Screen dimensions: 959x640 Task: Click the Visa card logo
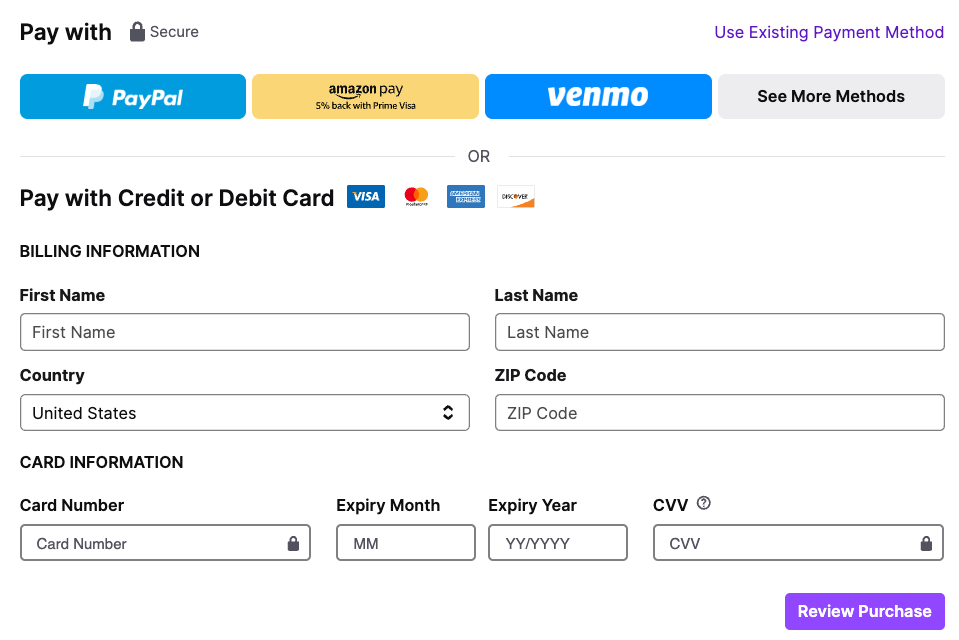[366, 197]
